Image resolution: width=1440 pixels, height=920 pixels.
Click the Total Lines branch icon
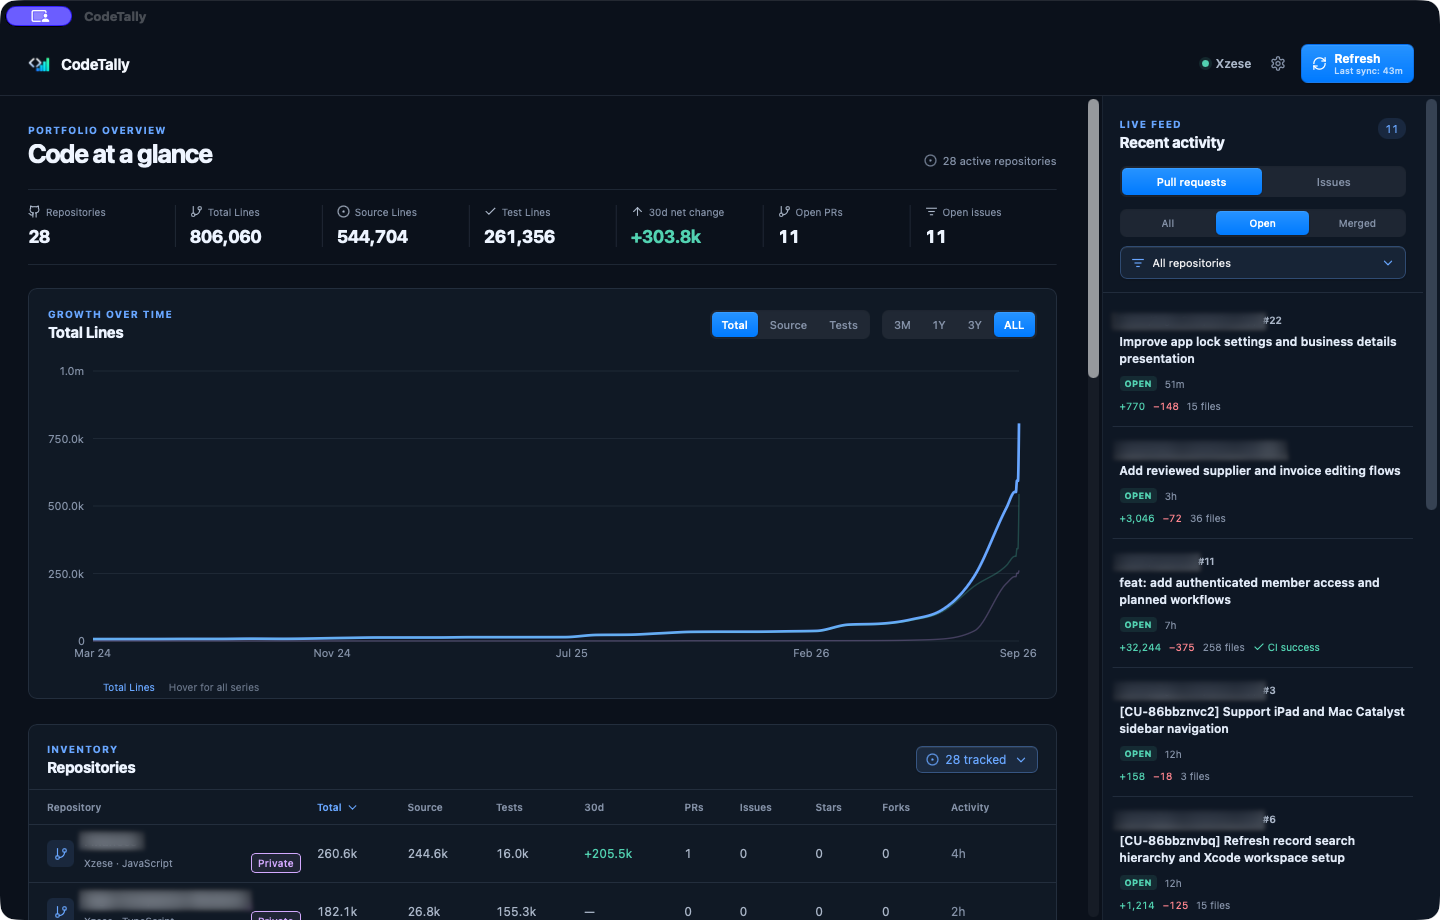(x=196, y=212)
